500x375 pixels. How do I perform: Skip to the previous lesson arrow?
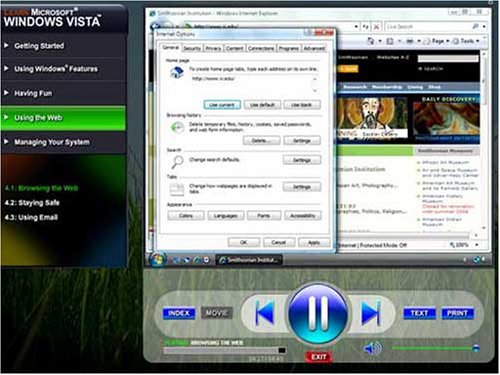coord(265,313)
